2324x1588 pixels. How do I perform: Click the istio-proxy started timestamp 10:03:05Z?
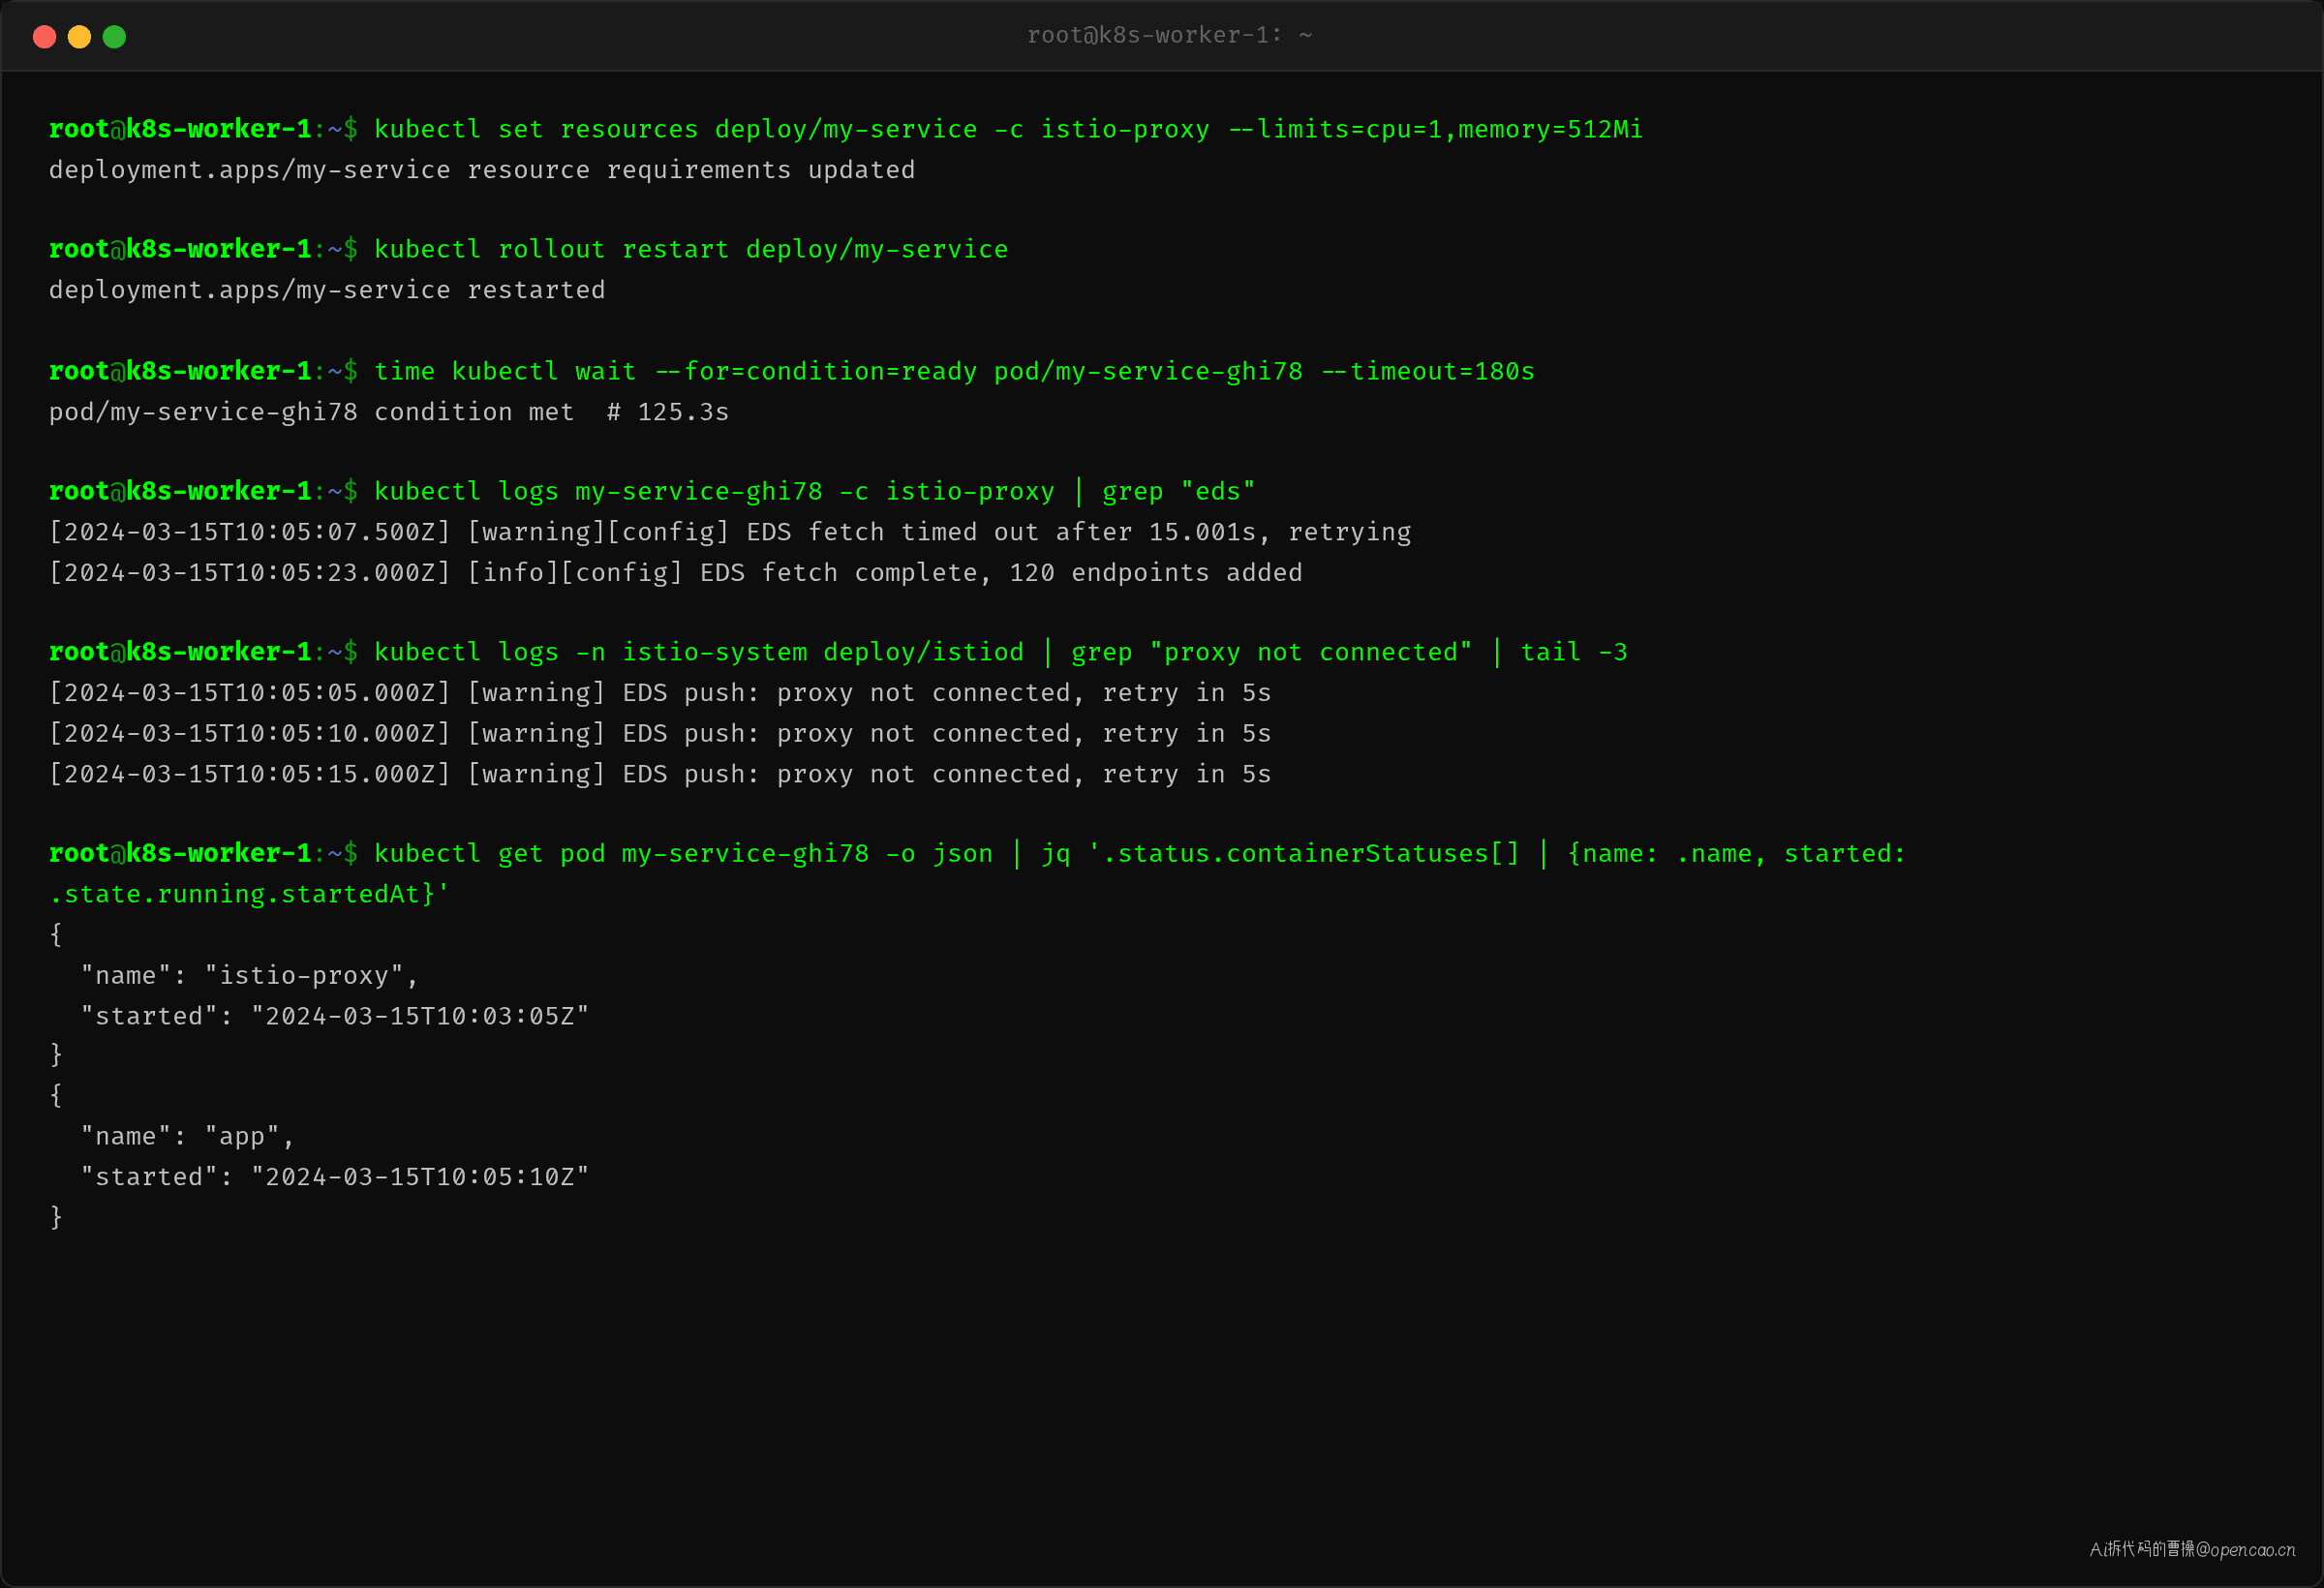(420, 1016)
